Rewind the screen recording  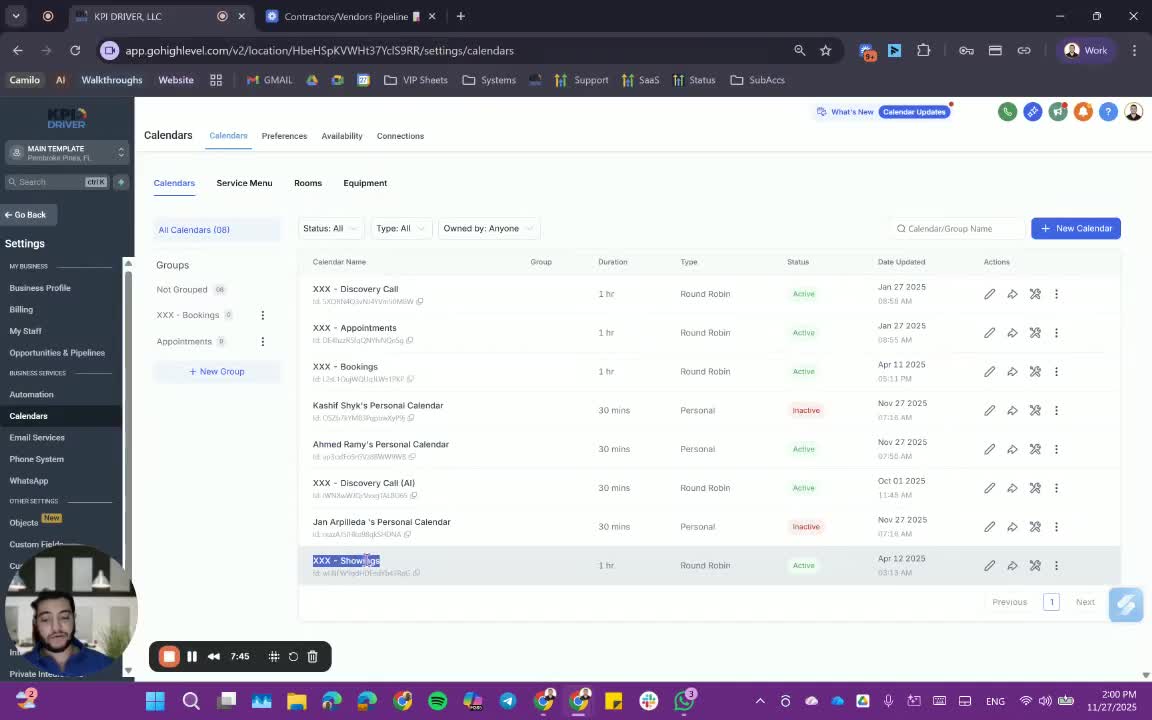[214, 657]
